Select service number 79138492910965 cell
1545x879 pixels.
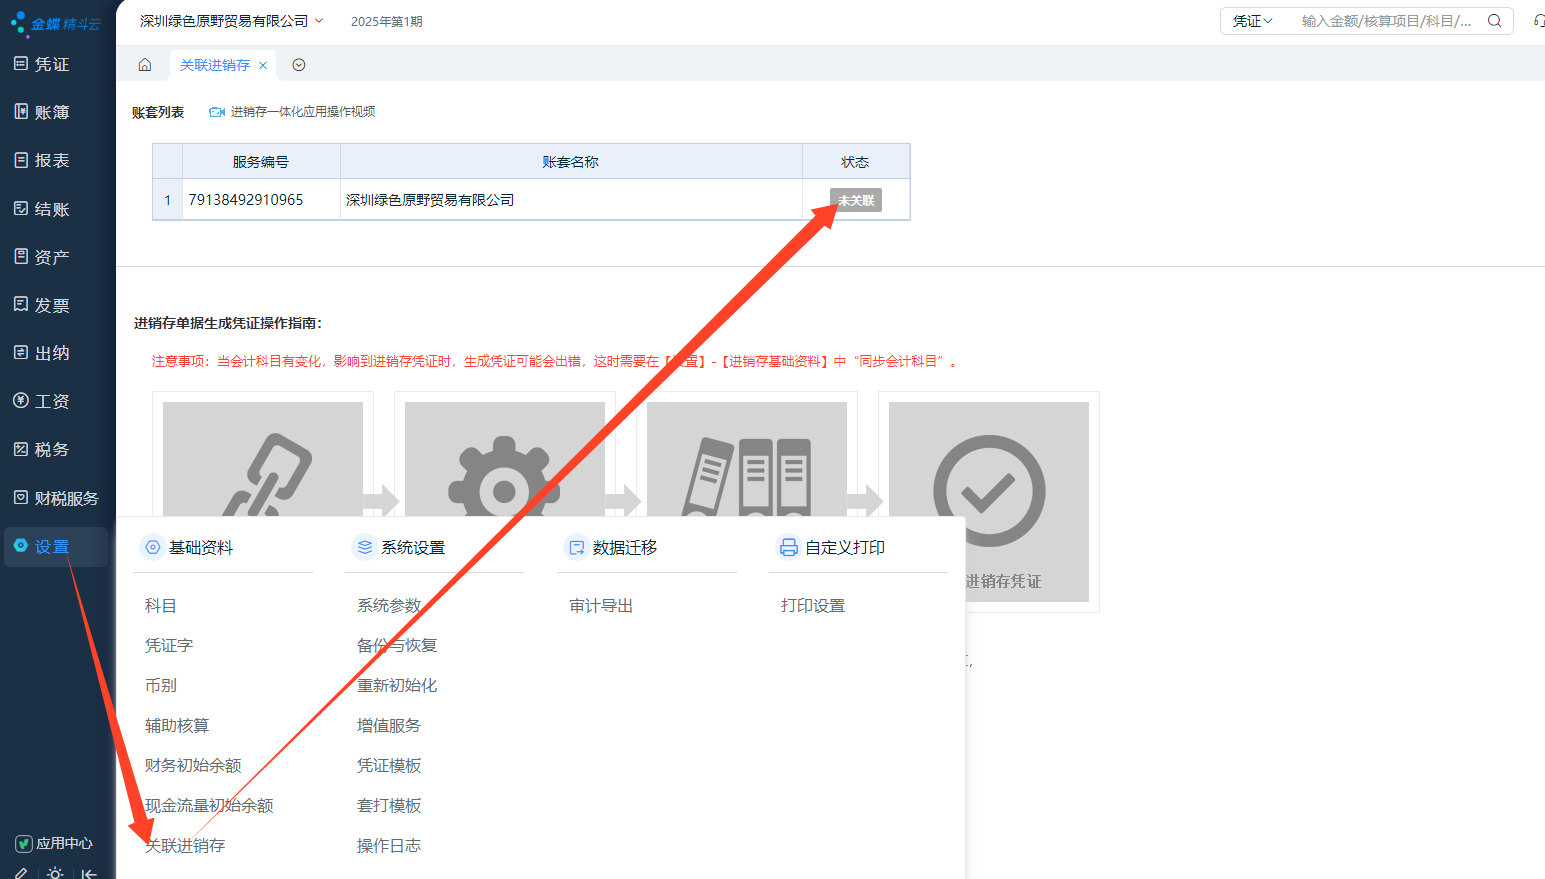coord(261,200)
